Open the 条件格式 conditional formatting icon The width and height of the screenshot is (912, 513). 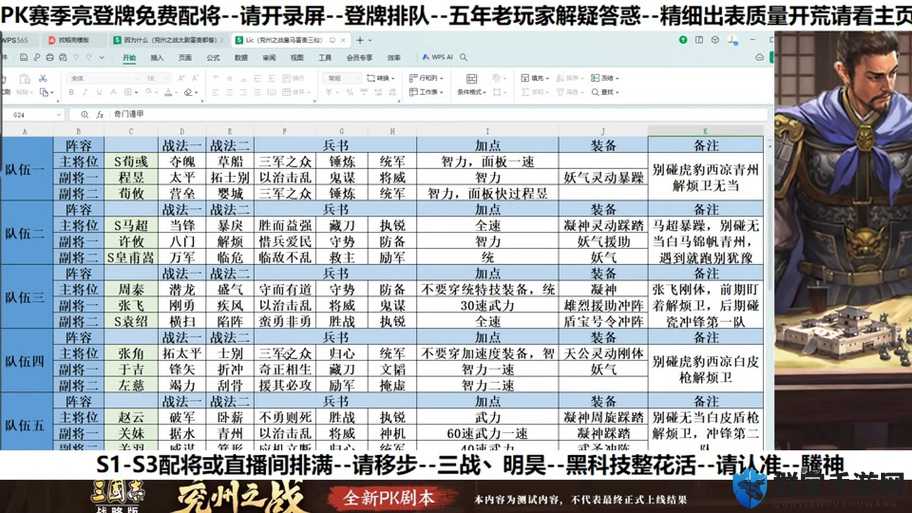coord(472,79)
